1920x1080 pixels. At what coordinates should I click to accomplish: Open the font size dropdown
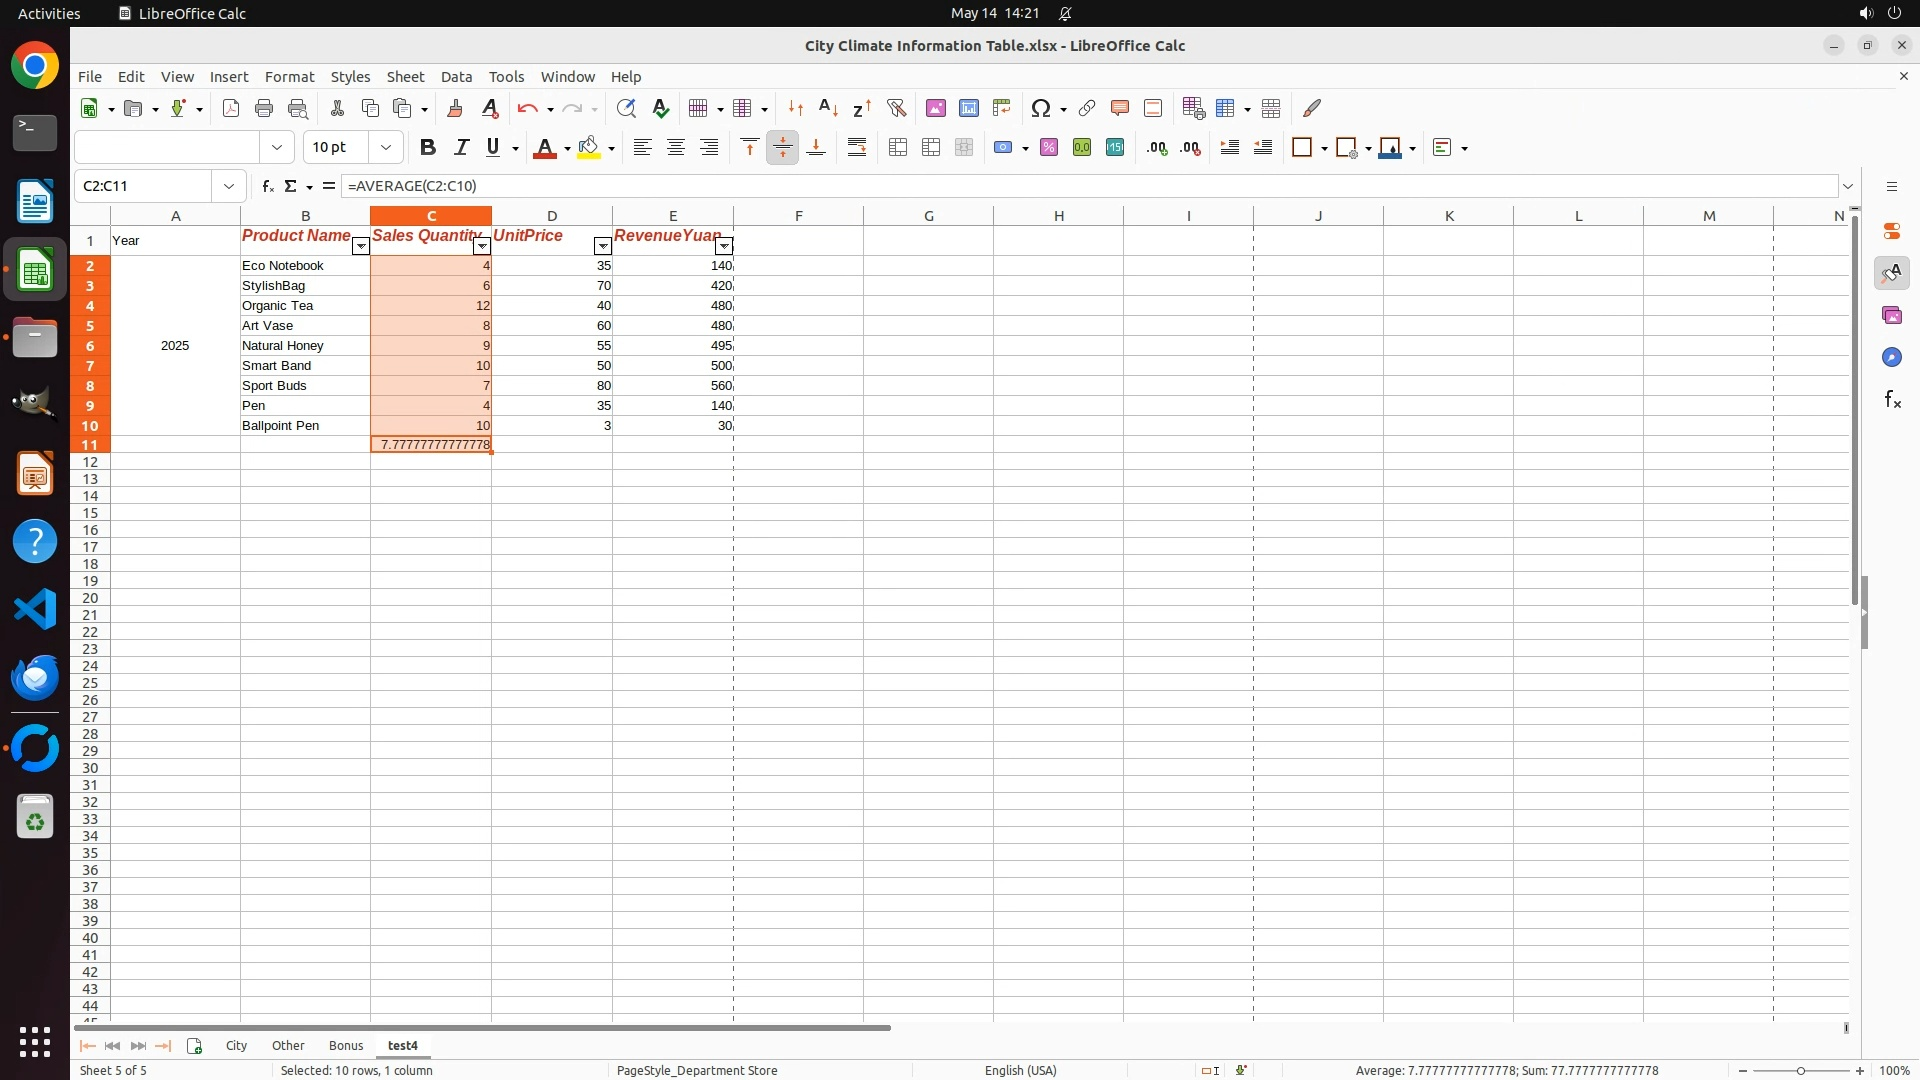click(386, 148)
